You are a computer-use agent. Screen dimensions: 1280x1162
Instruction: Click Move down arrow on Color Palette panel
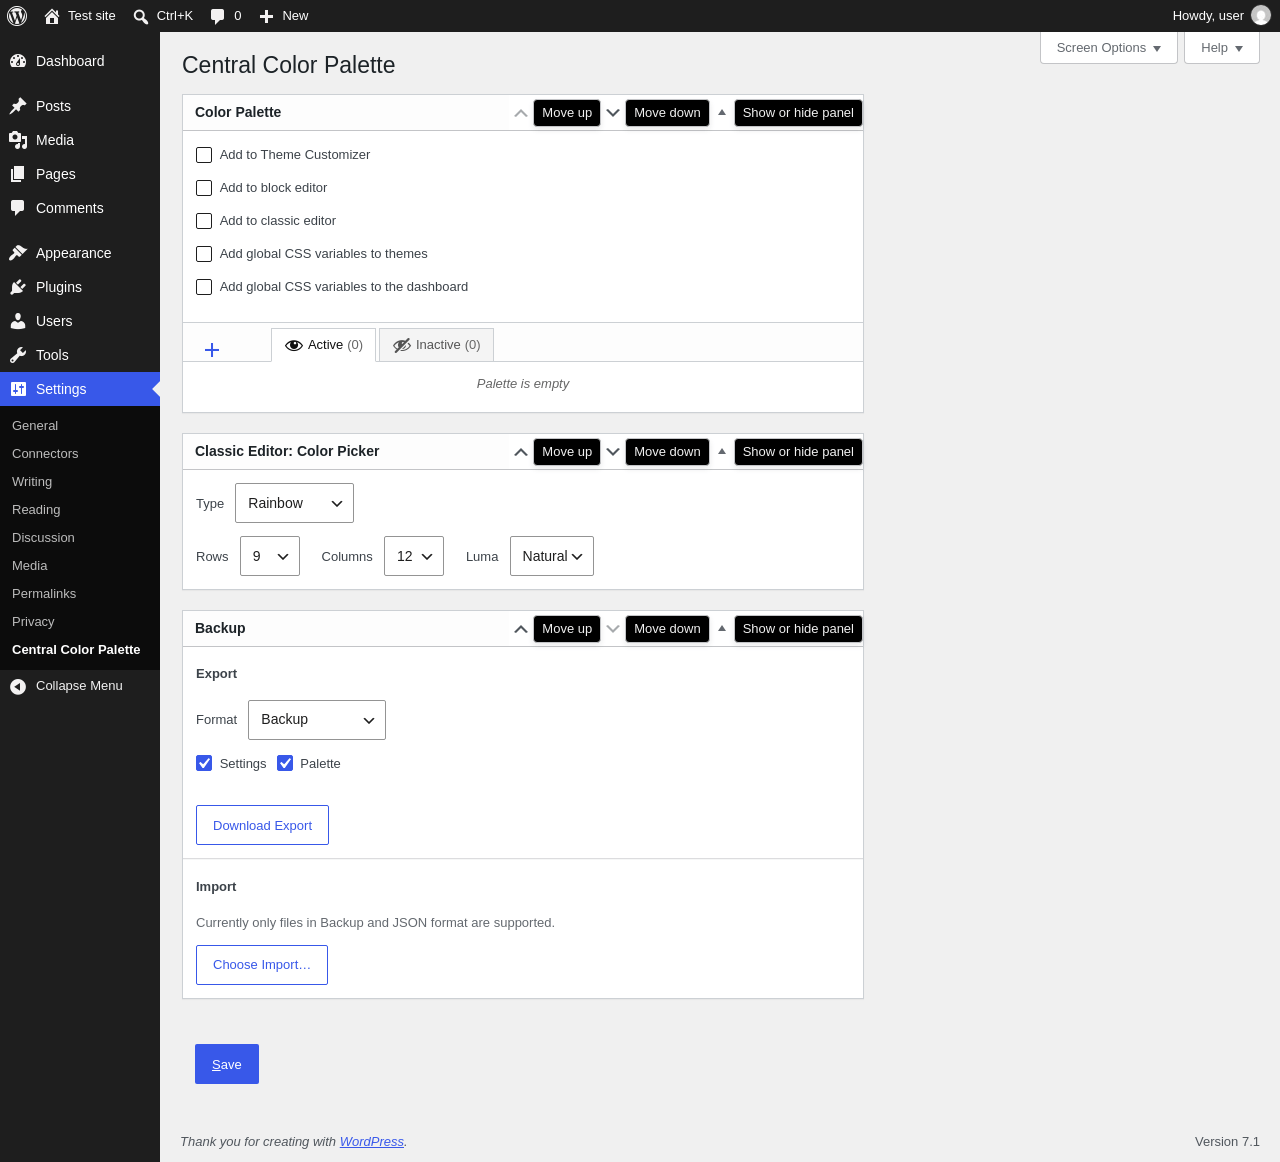613,113
